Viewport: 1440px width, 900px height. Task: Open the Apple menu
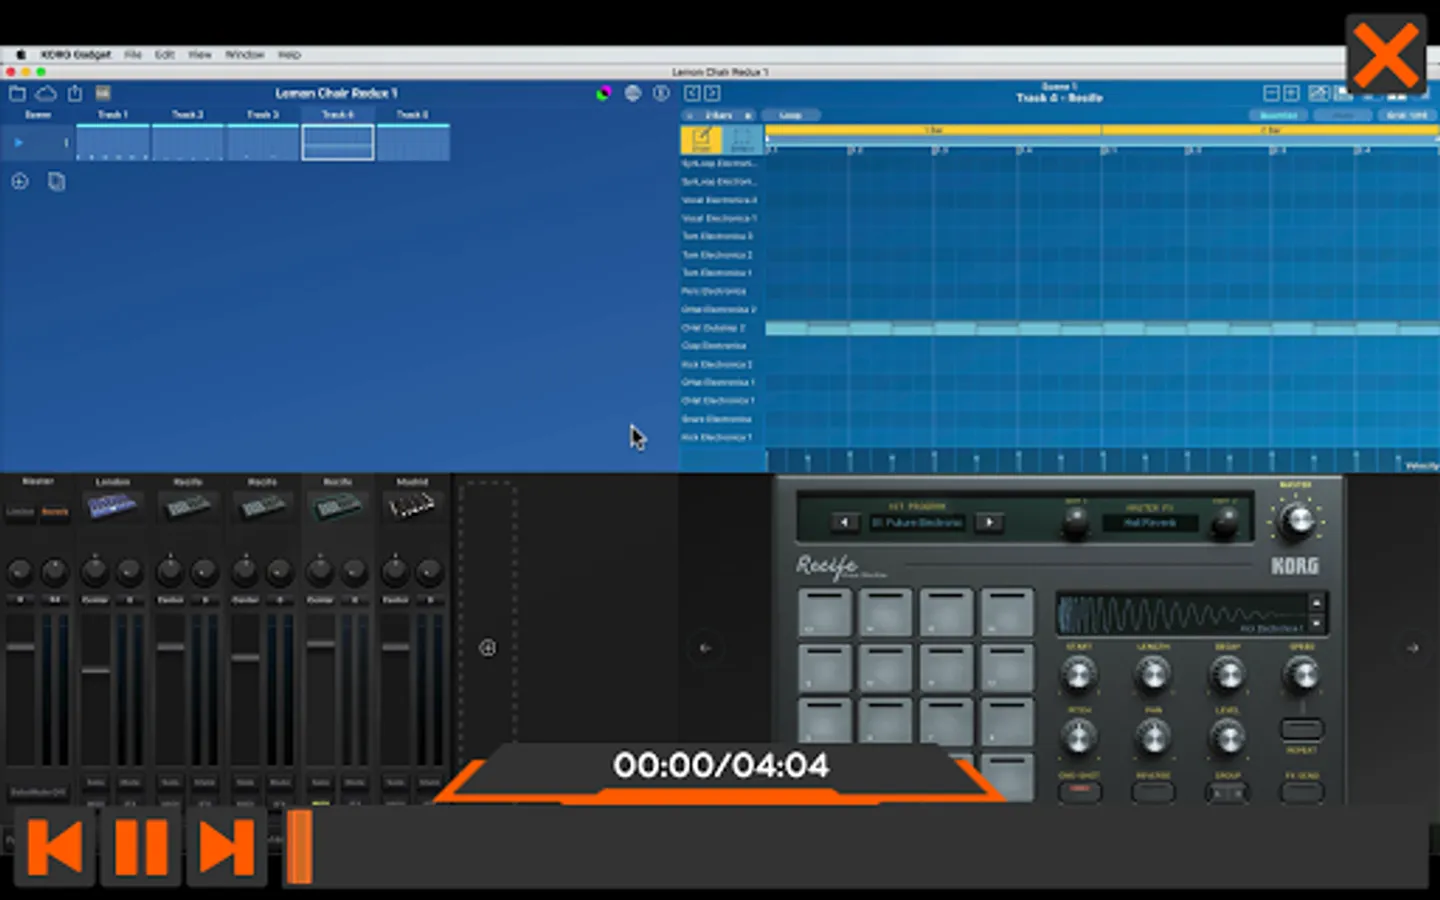coord(20,55)
